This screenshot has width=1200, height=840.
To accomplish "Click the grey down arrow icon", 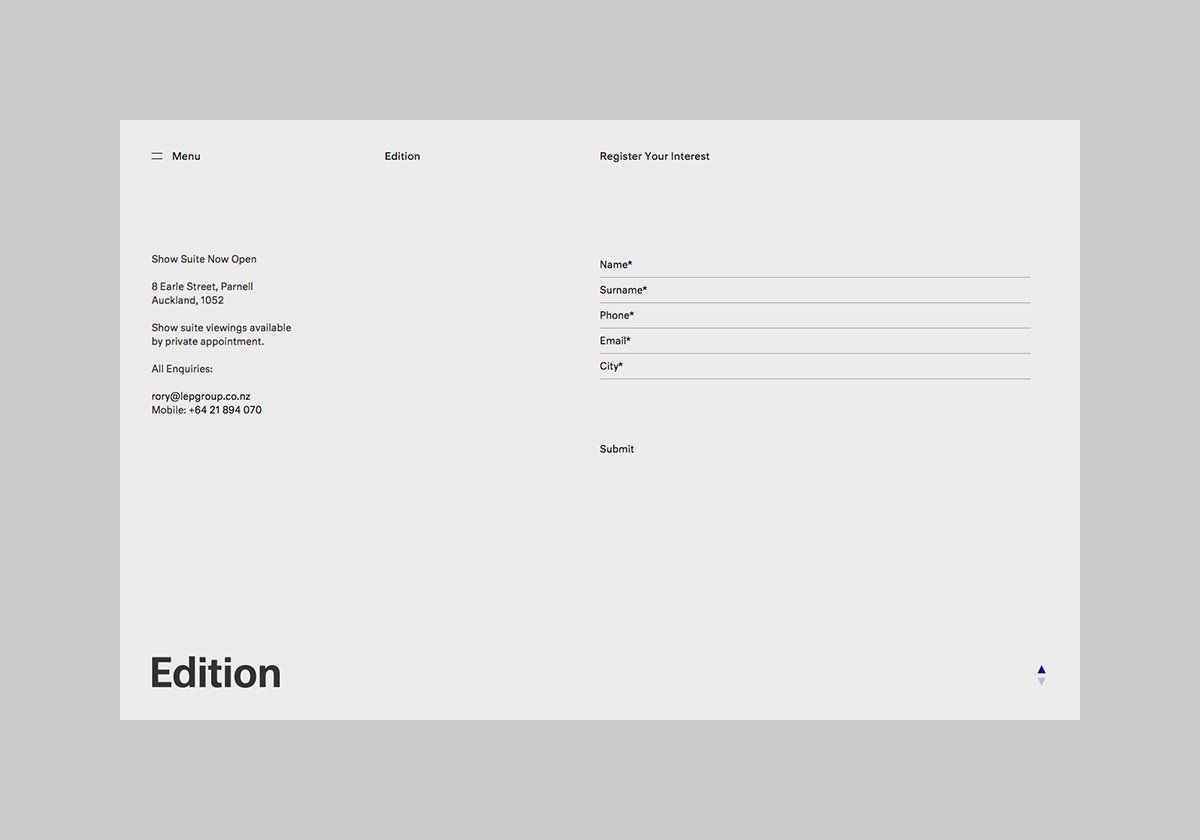I will point(1041,682).
